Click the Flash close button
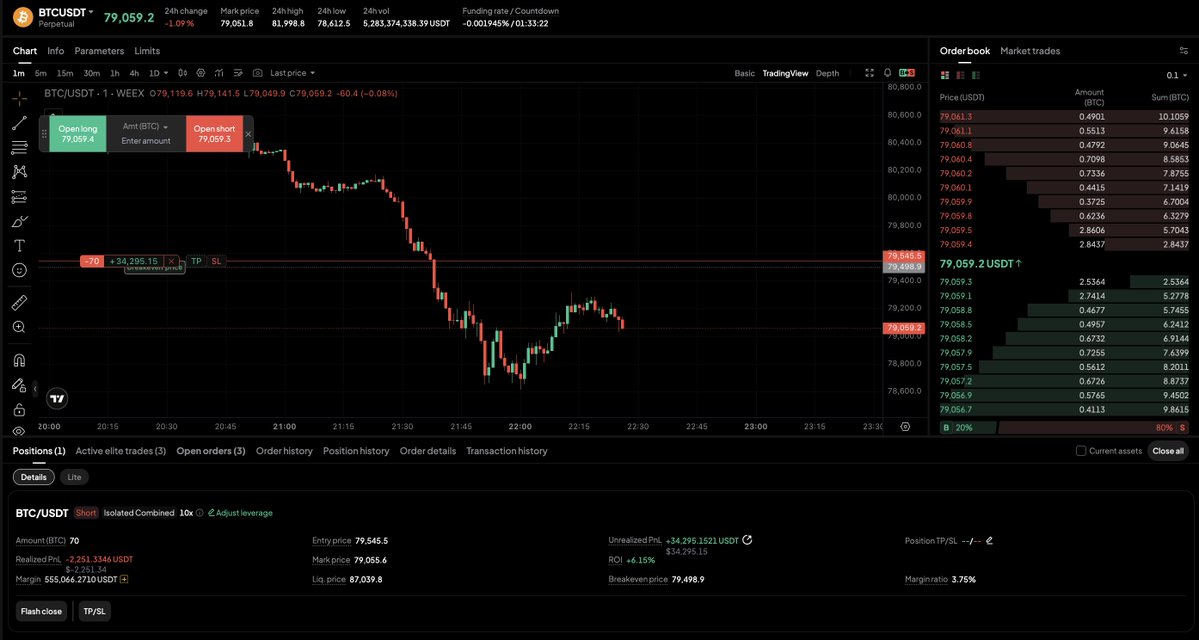 point(41,611)
